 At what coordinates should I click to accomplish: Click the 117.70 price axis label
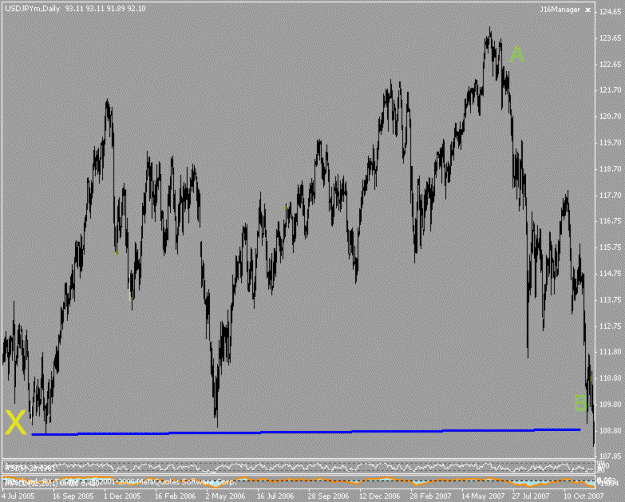click(610, 195)
